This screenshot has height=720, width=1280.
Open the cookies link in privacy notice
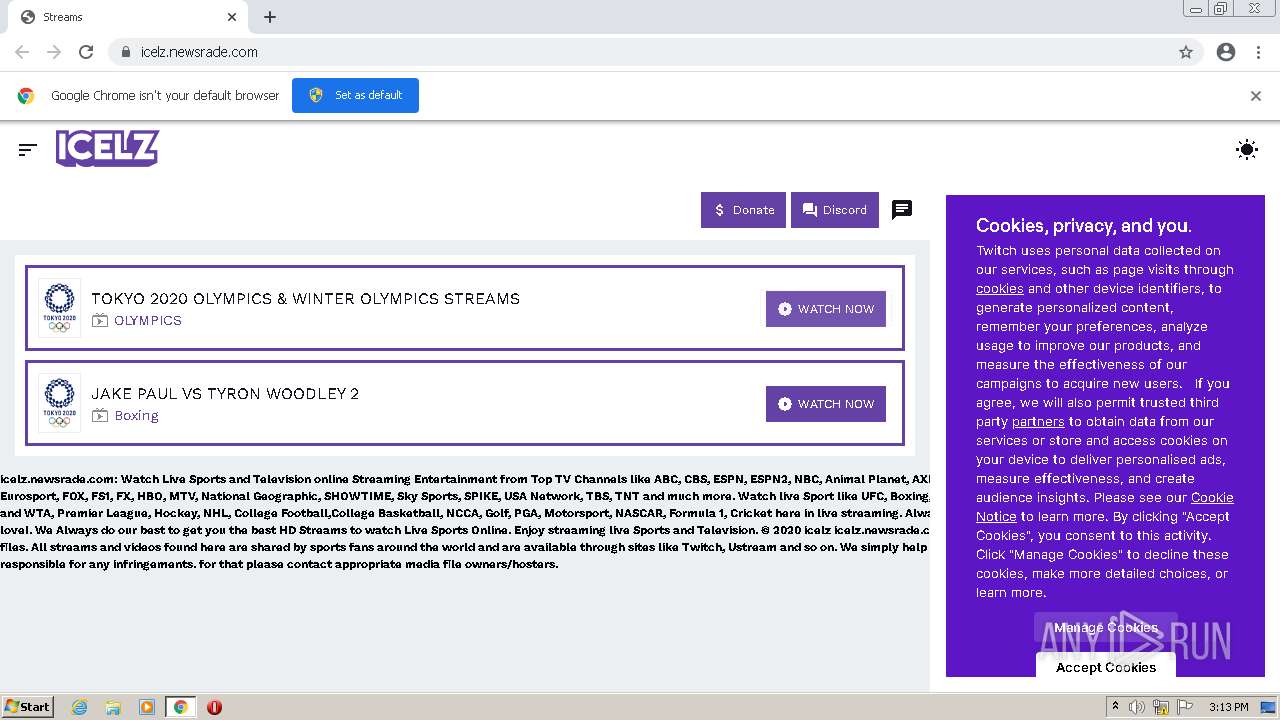point(1000,289)
